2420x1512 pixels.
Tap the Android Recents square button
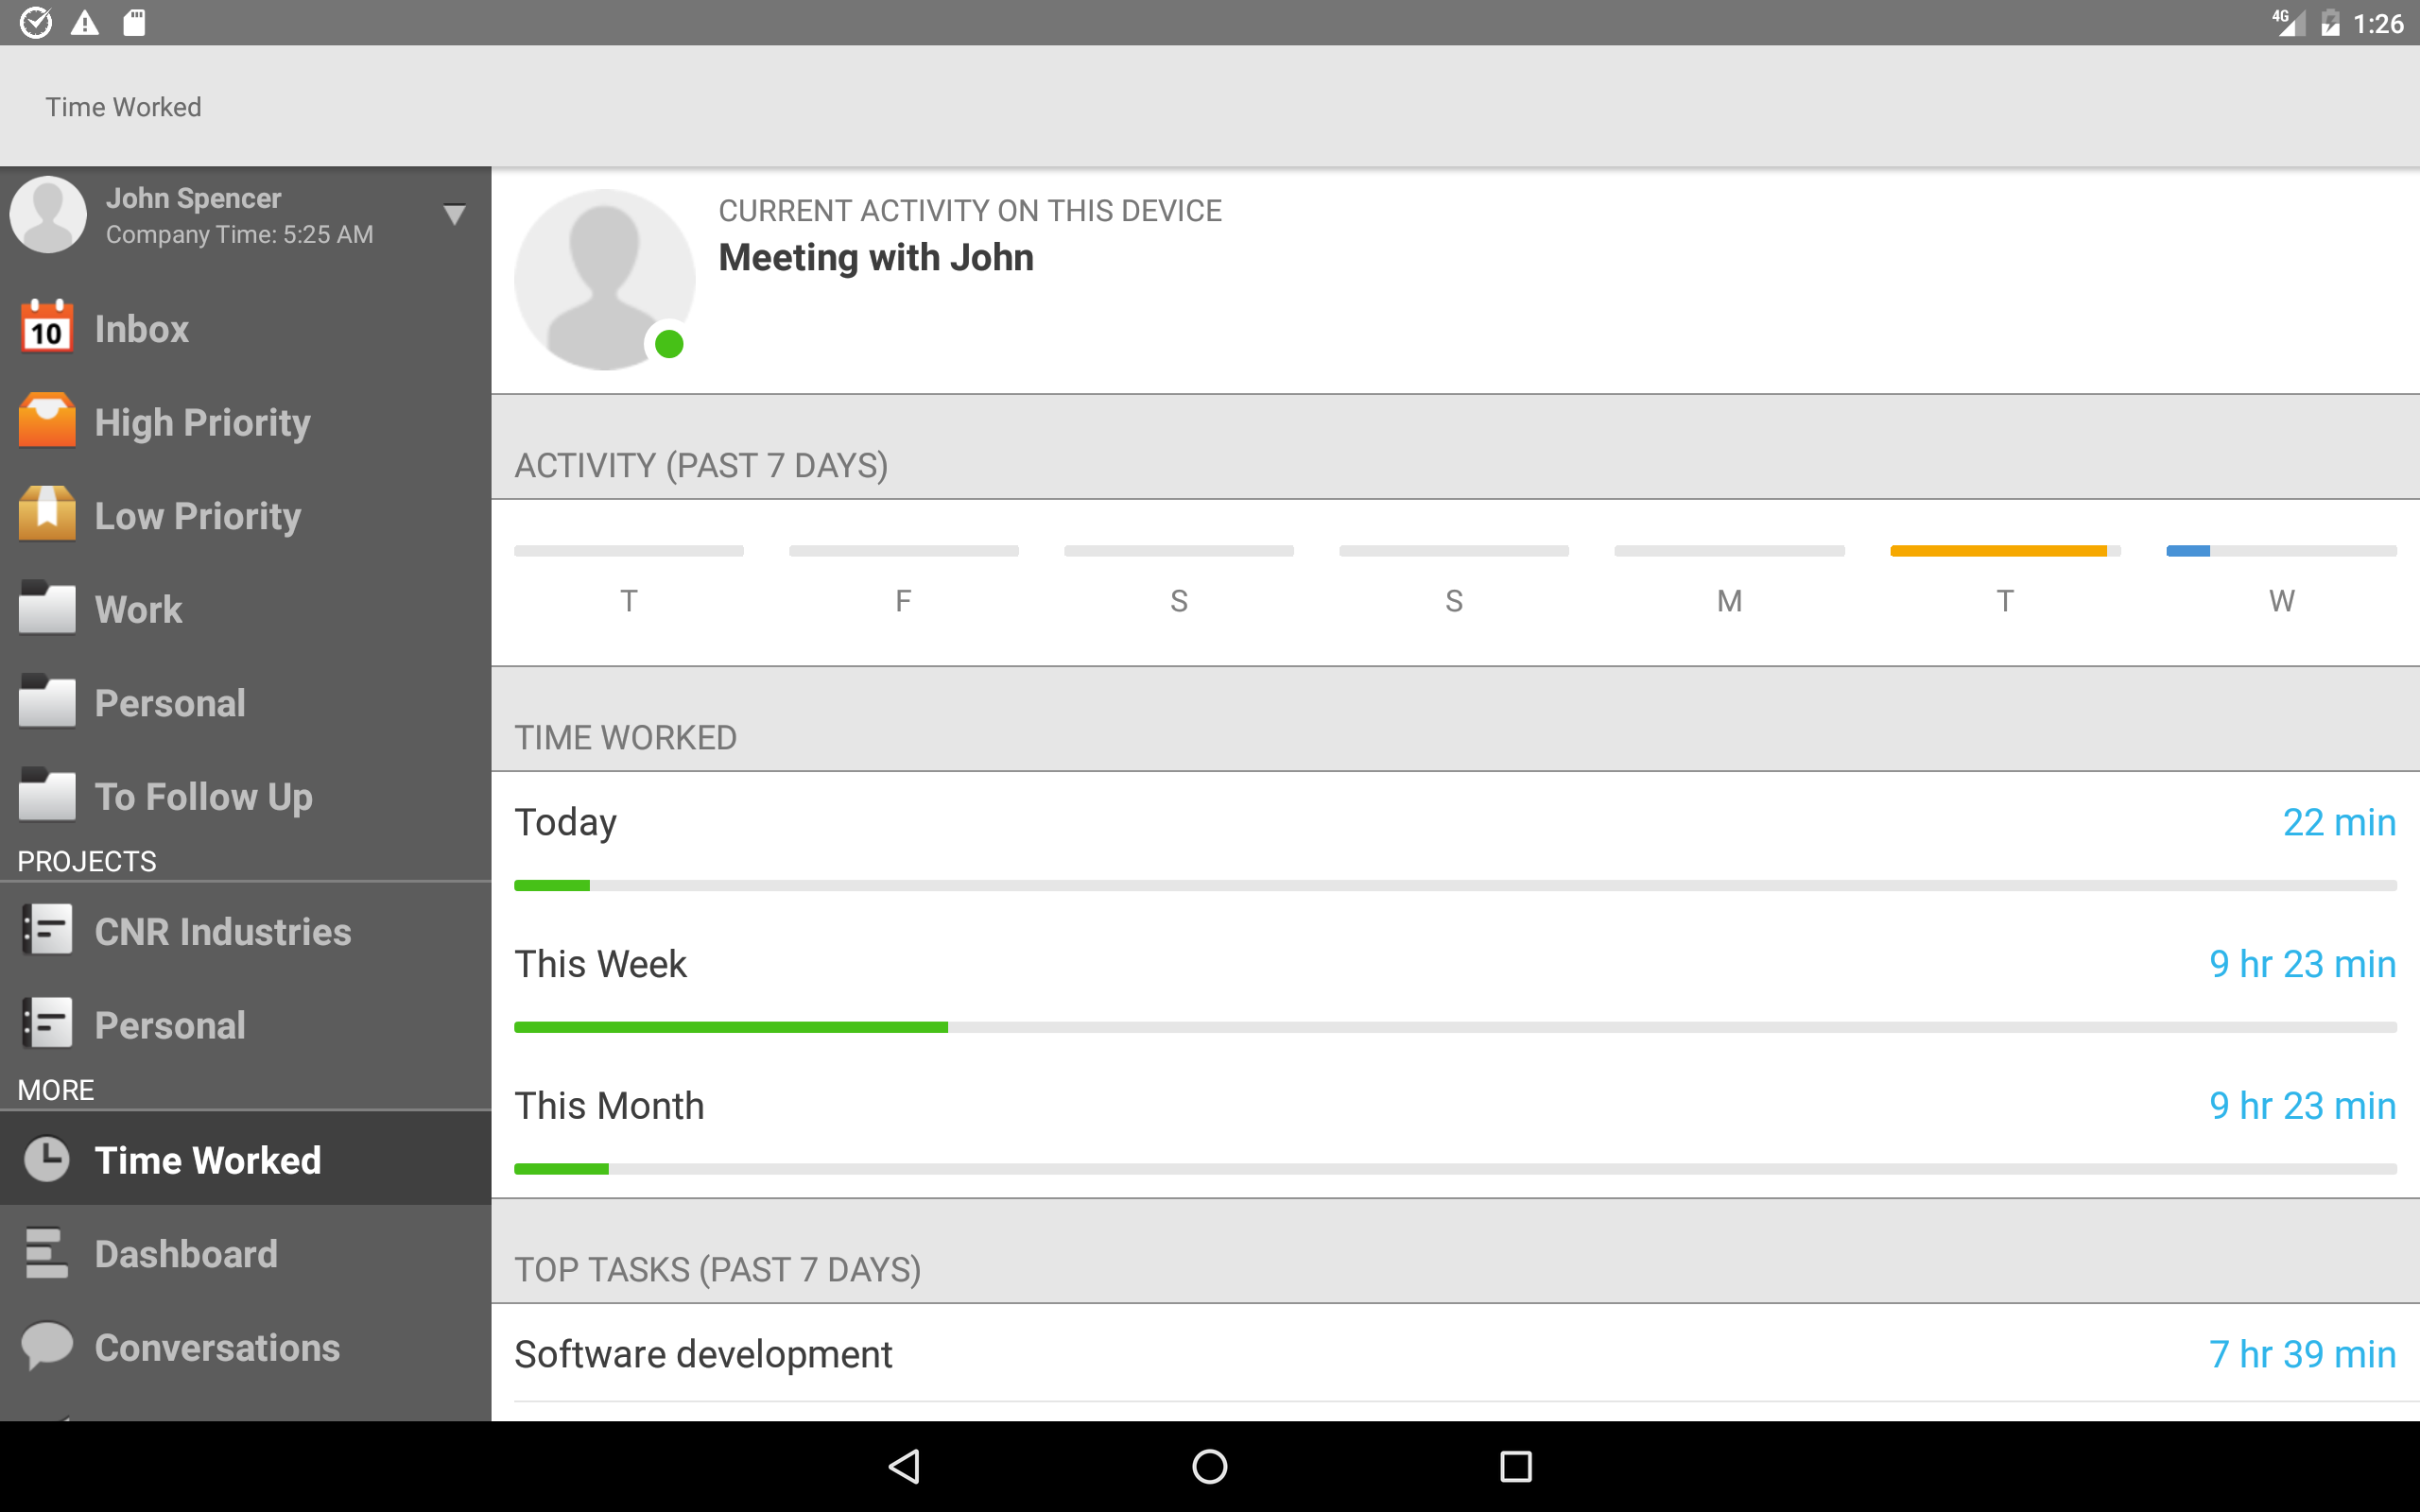click(x=1516, y=1466)
